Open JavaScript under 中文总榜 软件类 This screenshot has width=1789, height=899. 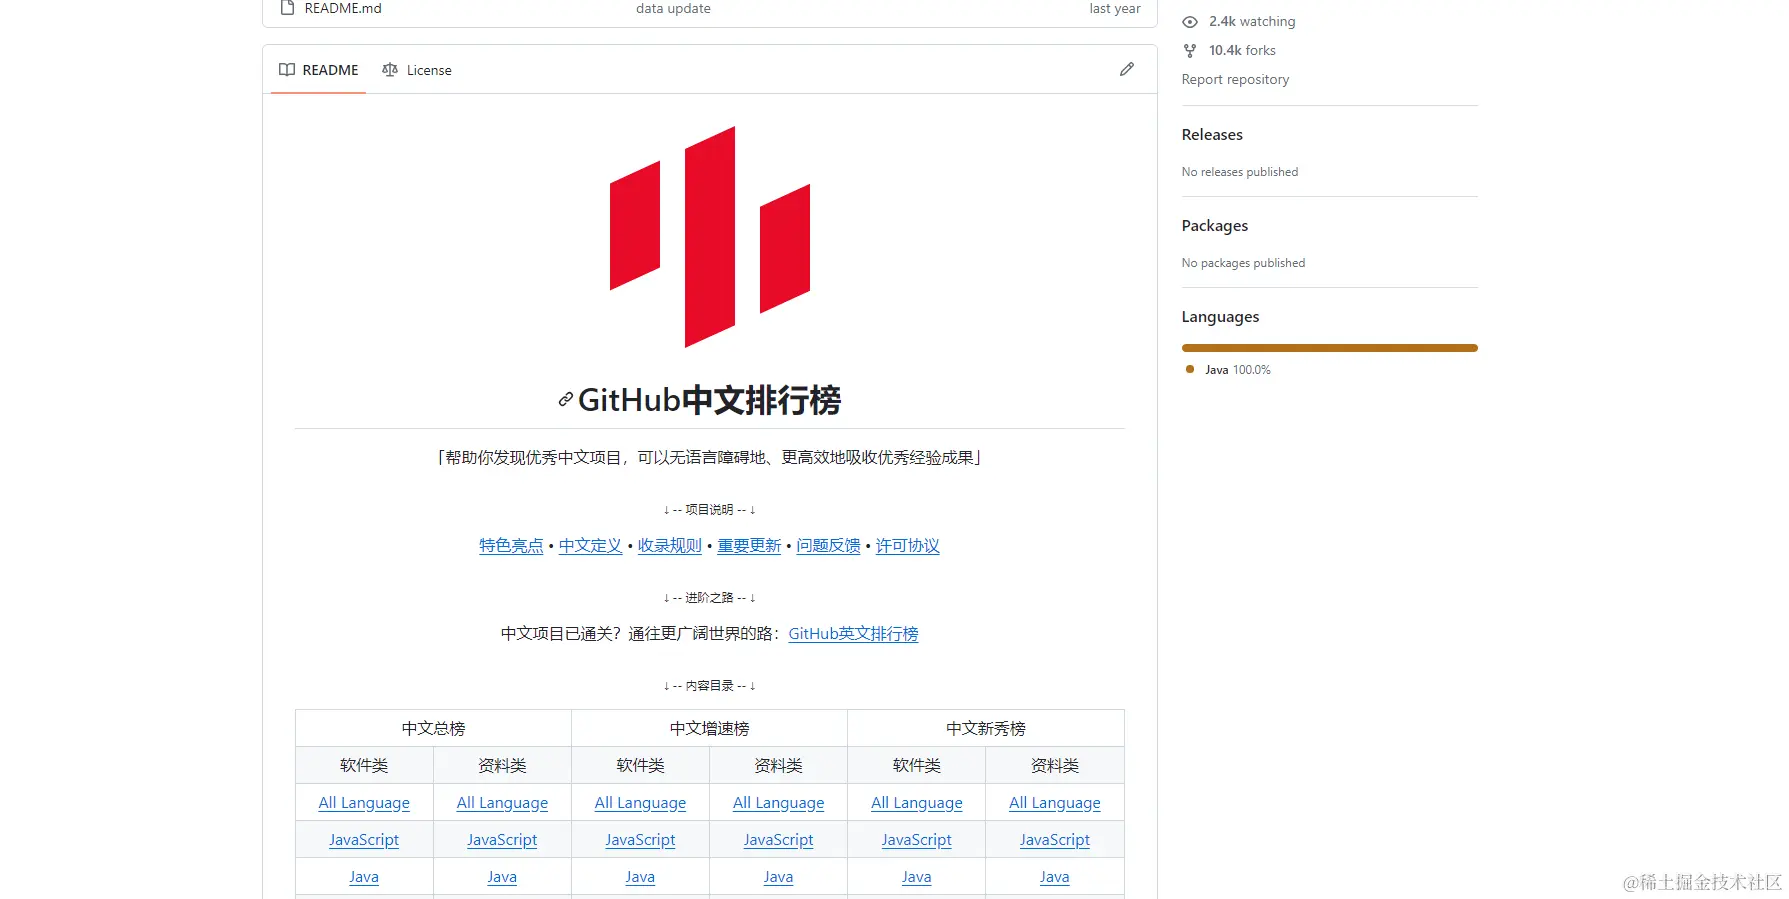click(364, 840)
